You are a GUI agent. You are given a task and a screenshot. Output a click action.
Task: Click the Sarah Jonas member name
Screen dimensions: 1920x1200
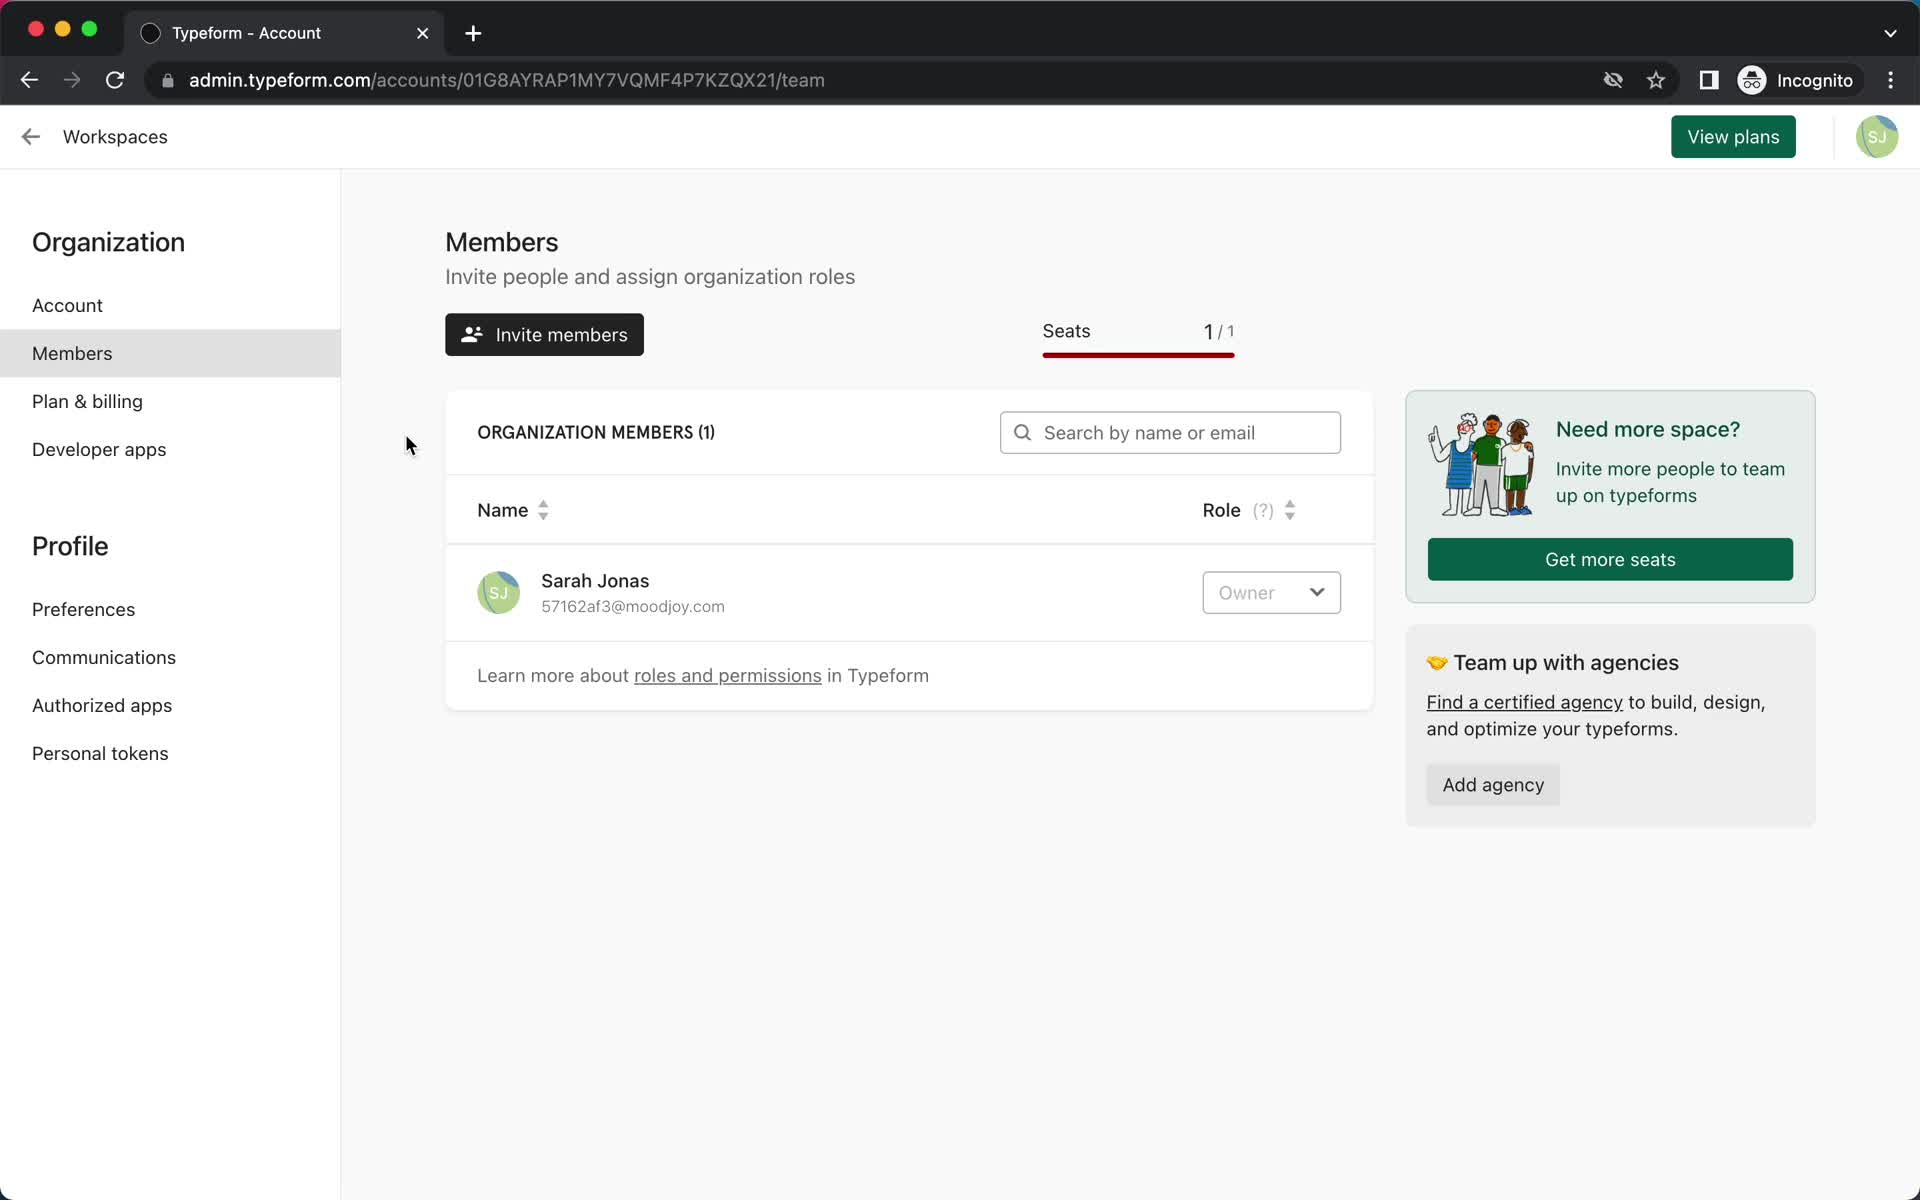[595, 581]
